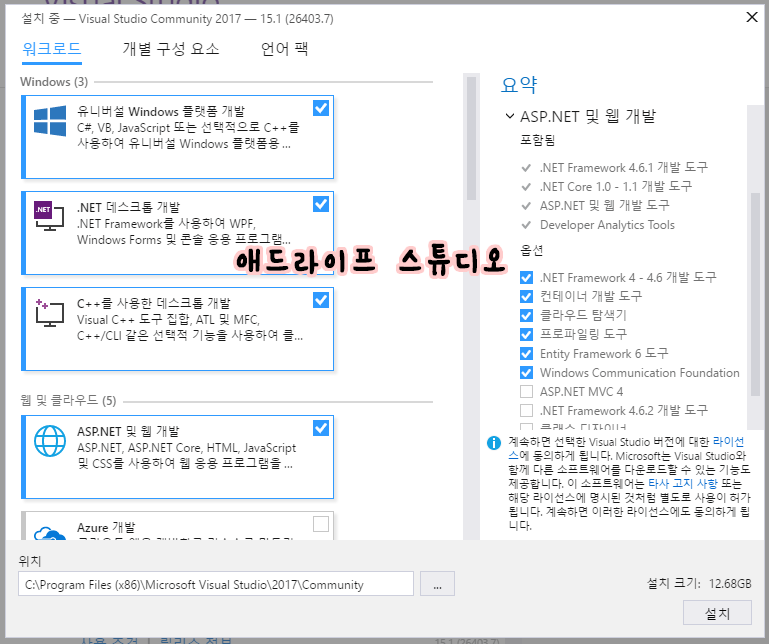Collapse the ASP.NET and web development summary section
The image size is (769, 644).
tap(510, 116)
